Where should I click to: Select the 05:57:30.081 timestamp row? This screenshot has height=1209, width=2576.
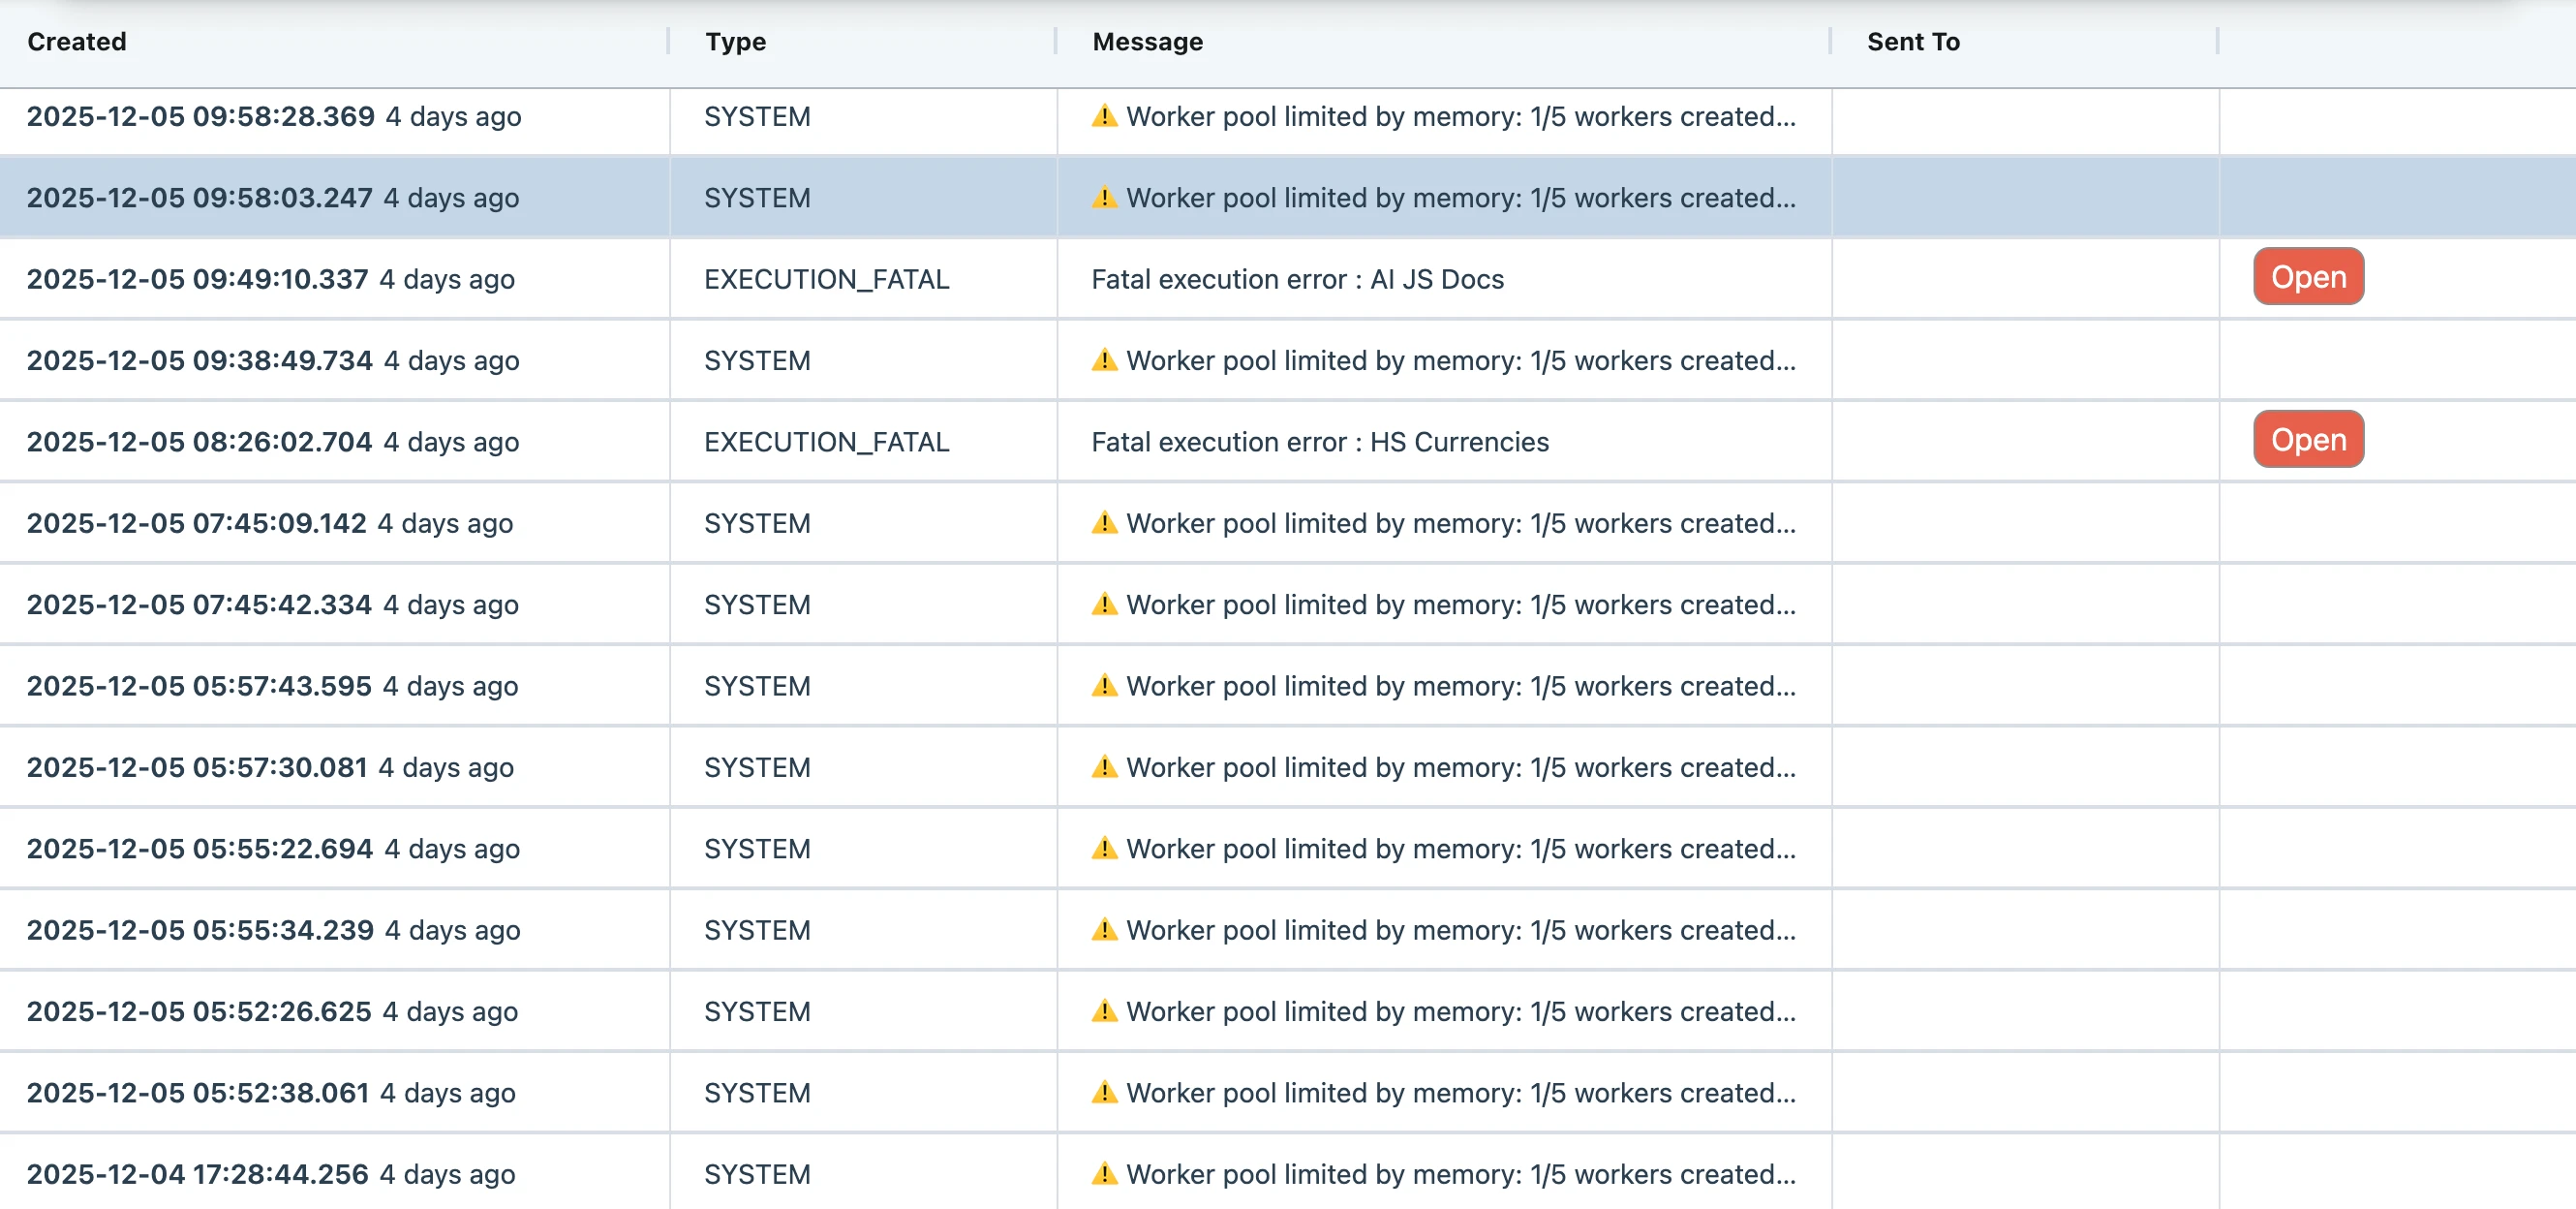197,767
